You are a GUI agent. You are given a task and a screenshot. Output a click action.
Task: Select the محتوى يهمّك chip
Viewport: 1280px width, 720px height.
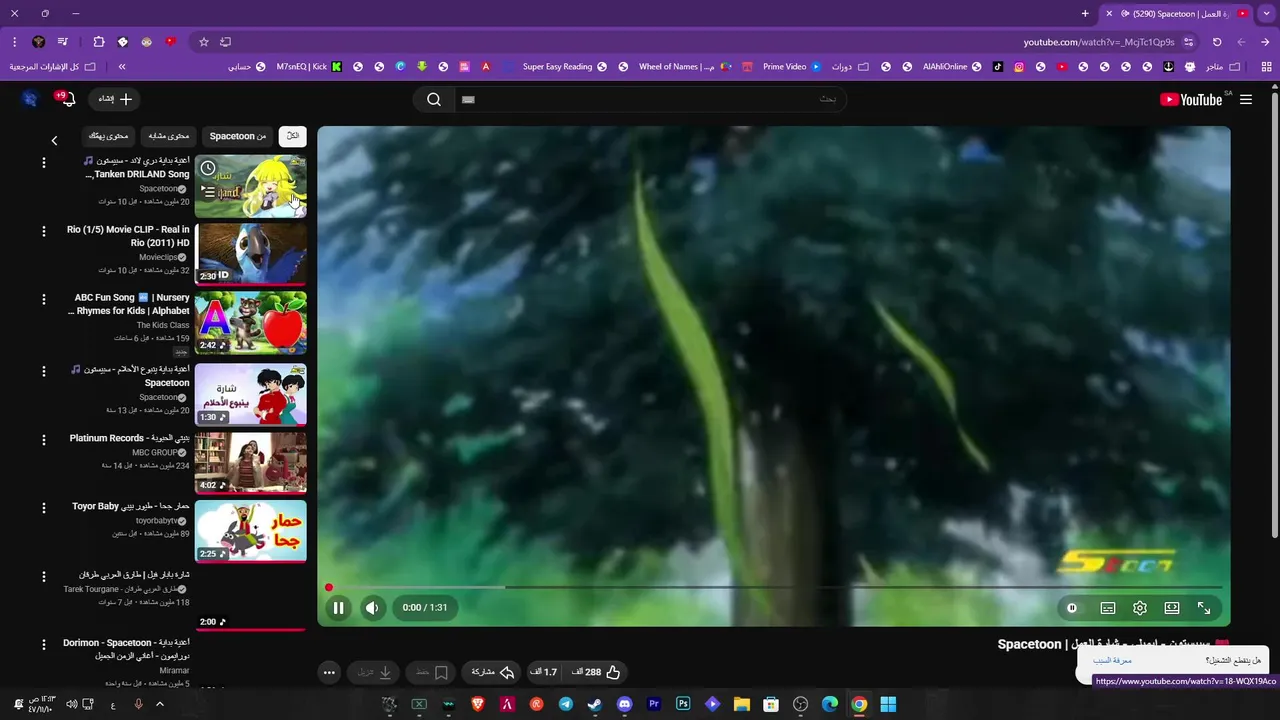pyautogui.click(x=108, y=136)
